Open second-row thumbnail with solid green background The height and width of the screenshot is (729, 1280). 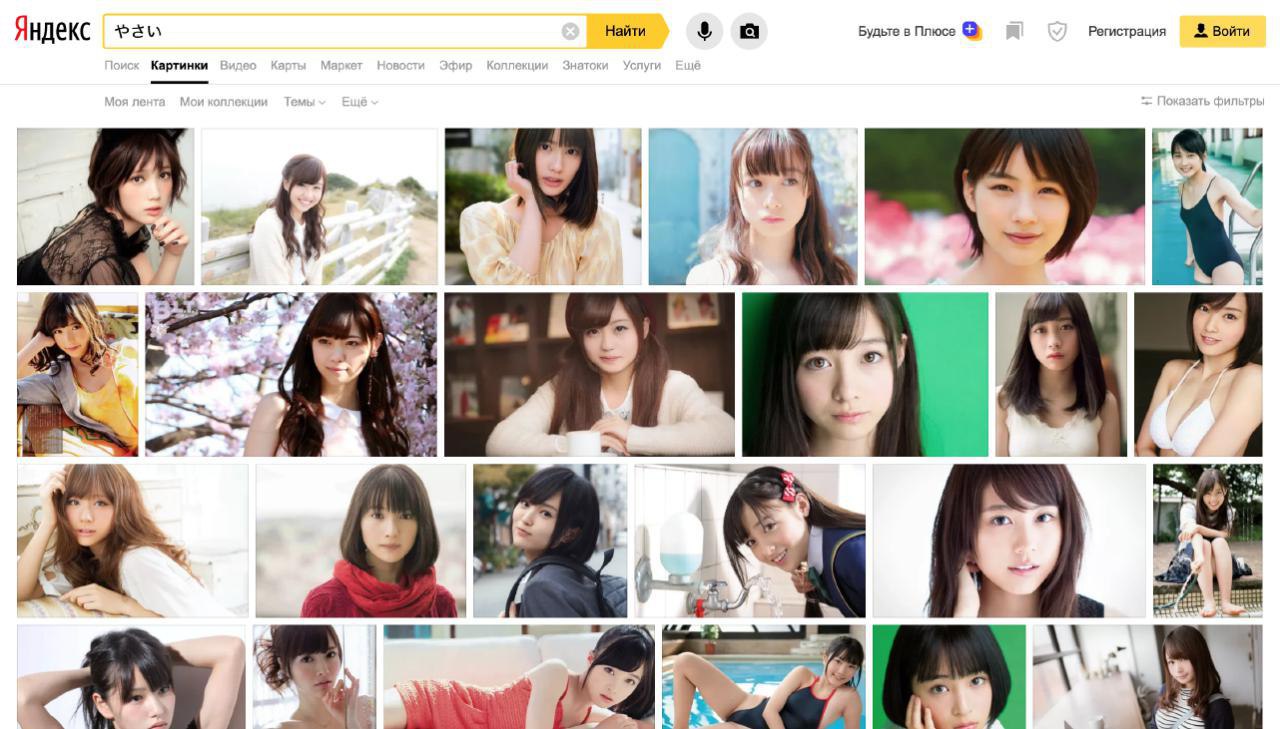coord(865,374)
